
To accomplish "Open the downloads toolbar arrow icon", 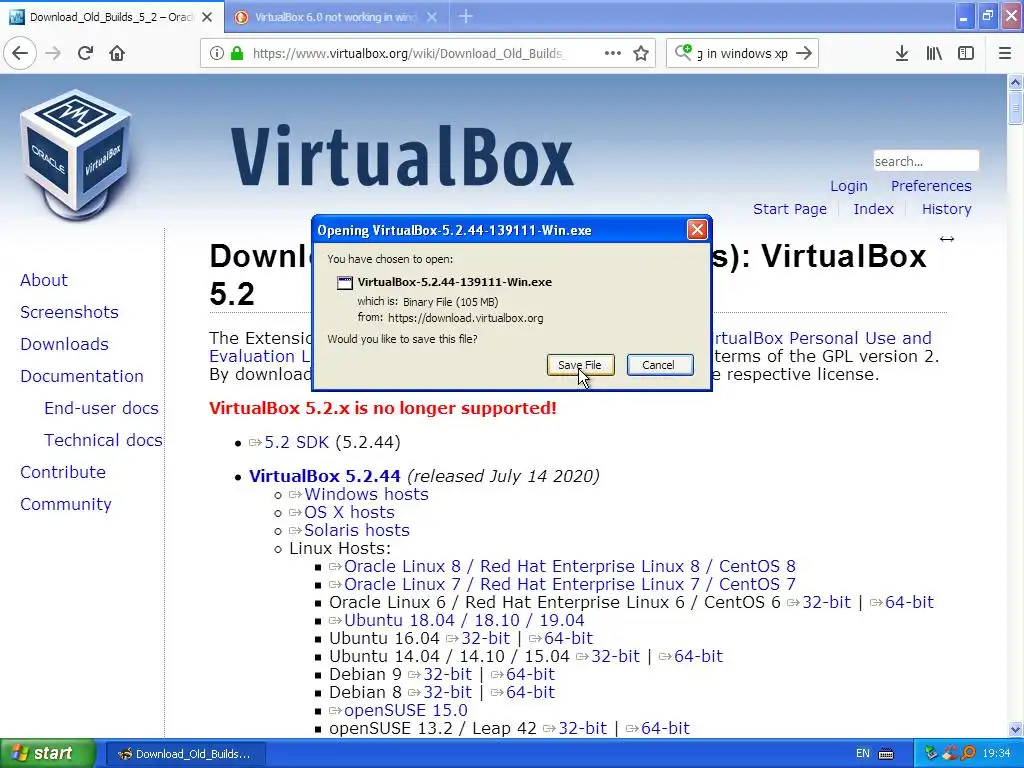I will pyautogui.click(x=902, y=53).
